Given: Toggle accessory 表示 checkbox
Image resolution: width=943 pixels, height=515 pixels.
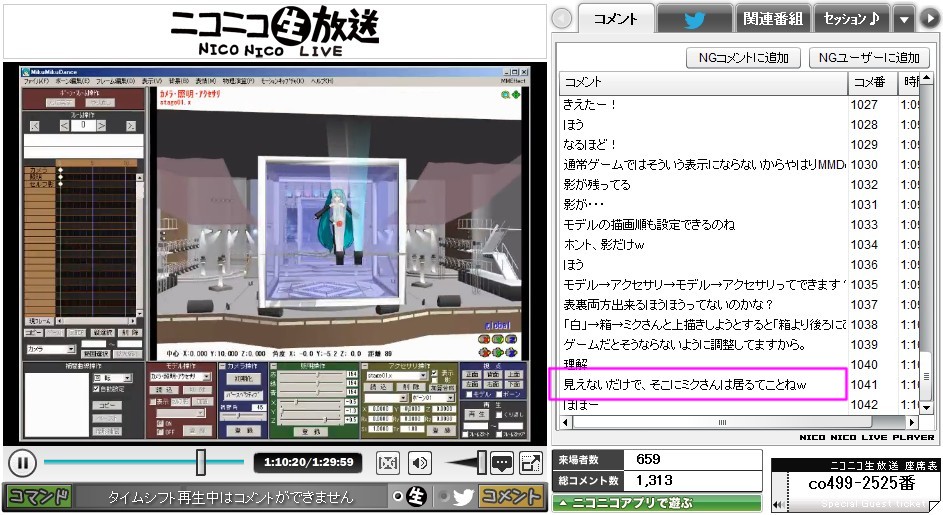Looking at the screenshot, I should pyautogui.click(x=434, y=373).
